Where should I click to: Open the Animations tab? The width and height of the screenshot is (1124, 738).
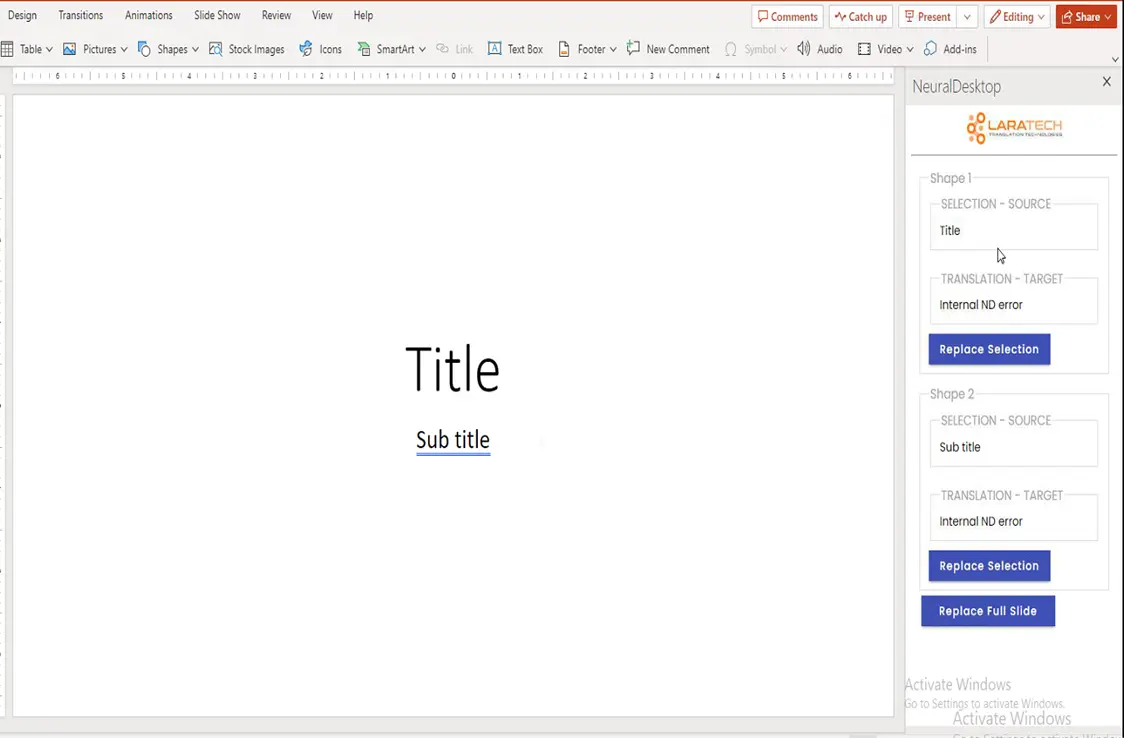[148, 15]
